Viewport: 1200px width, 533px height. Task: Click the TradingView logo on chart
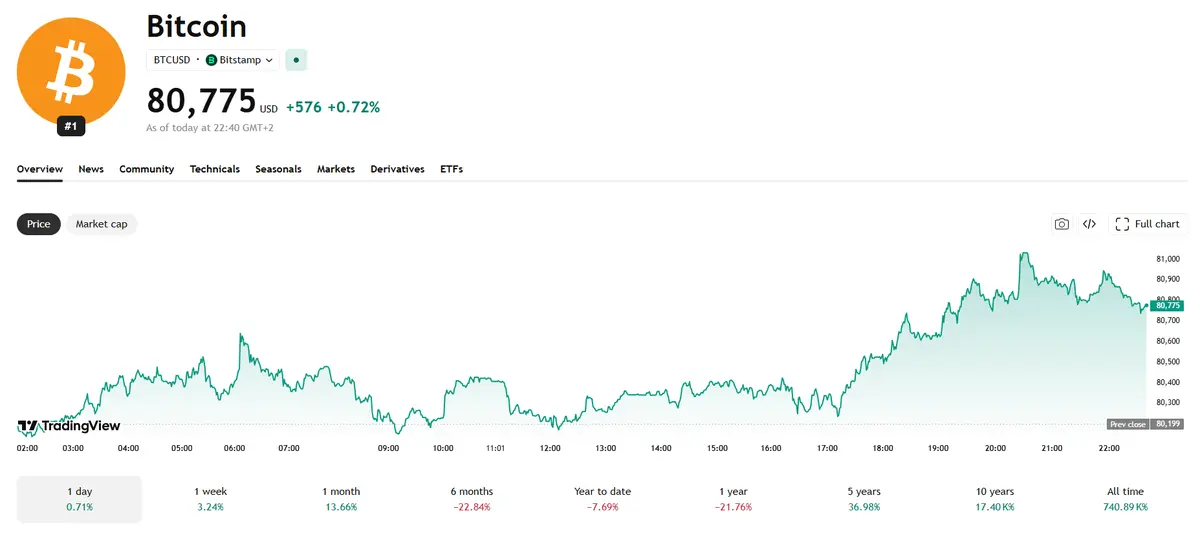point(69,426)
